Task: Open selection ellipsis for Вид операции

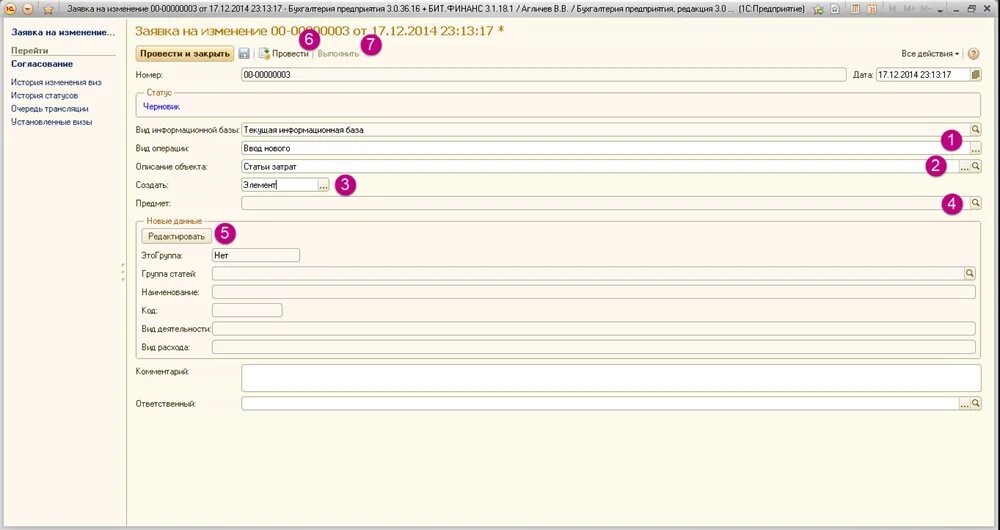Action: (x=976, y=149)
